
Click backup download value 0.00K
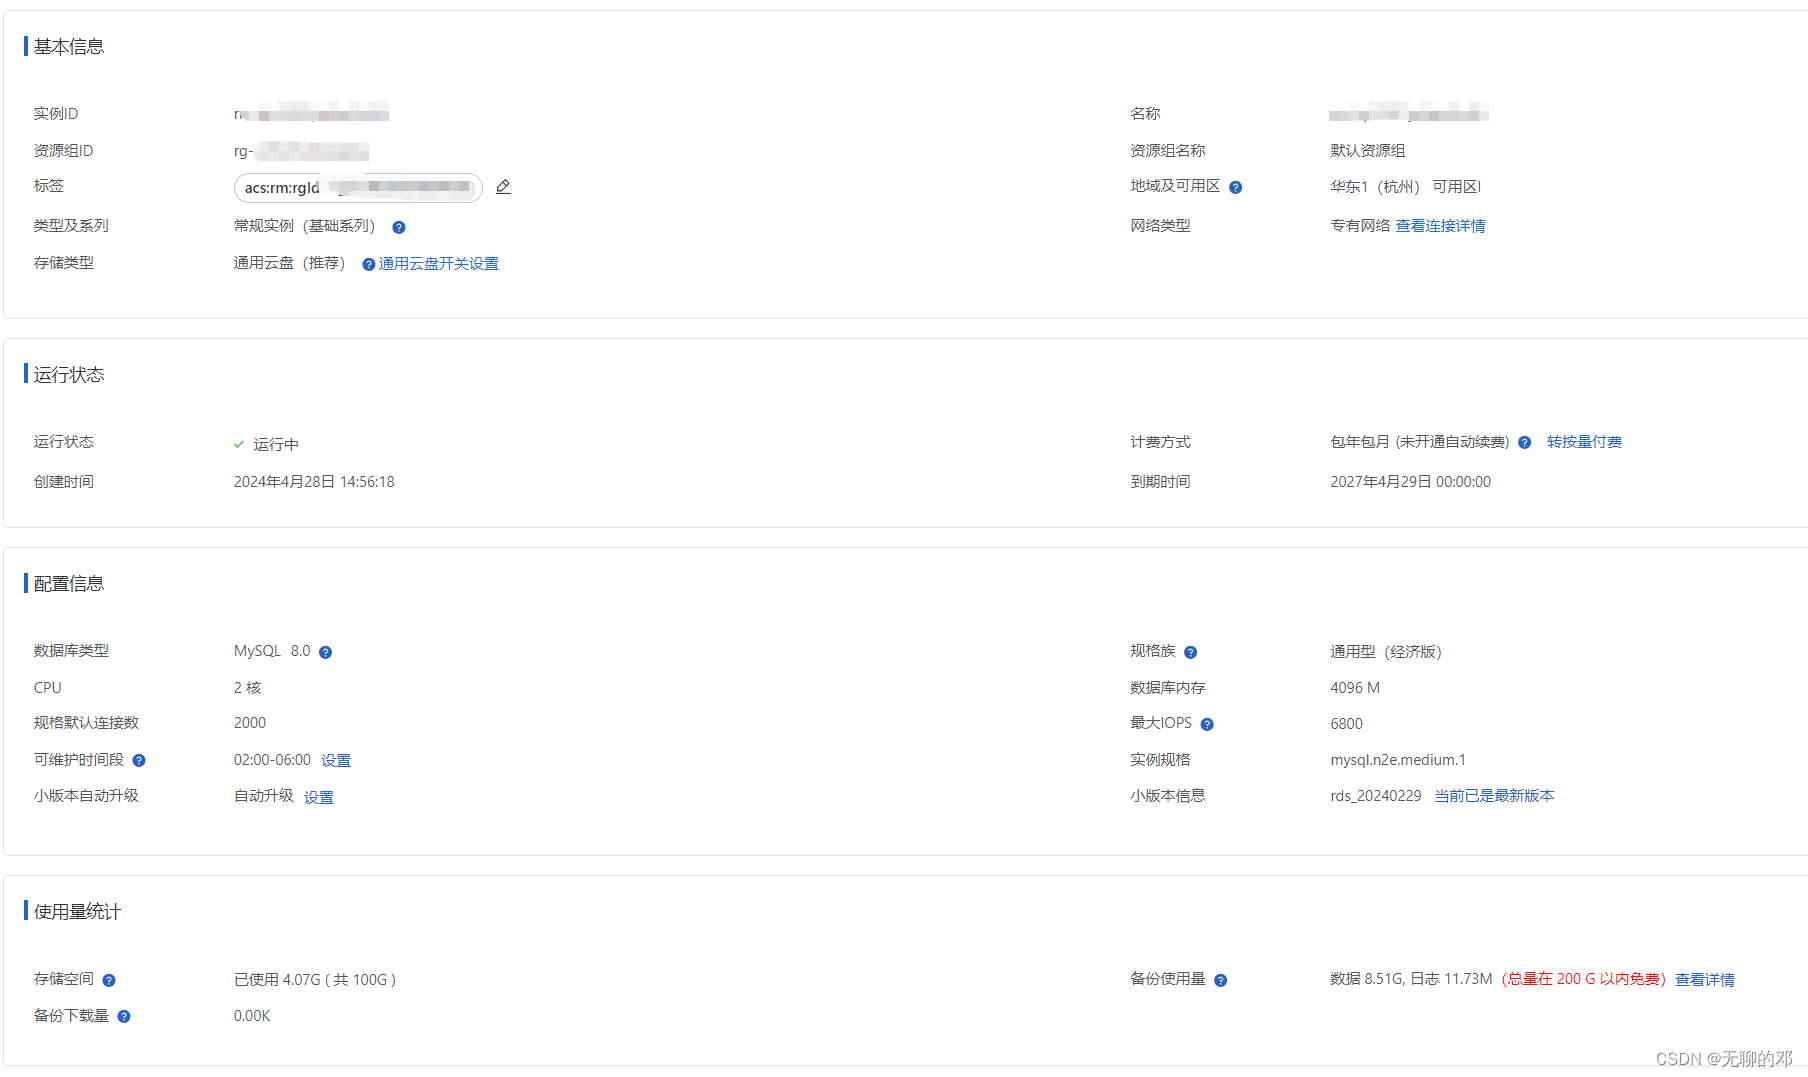[252, 1016]
